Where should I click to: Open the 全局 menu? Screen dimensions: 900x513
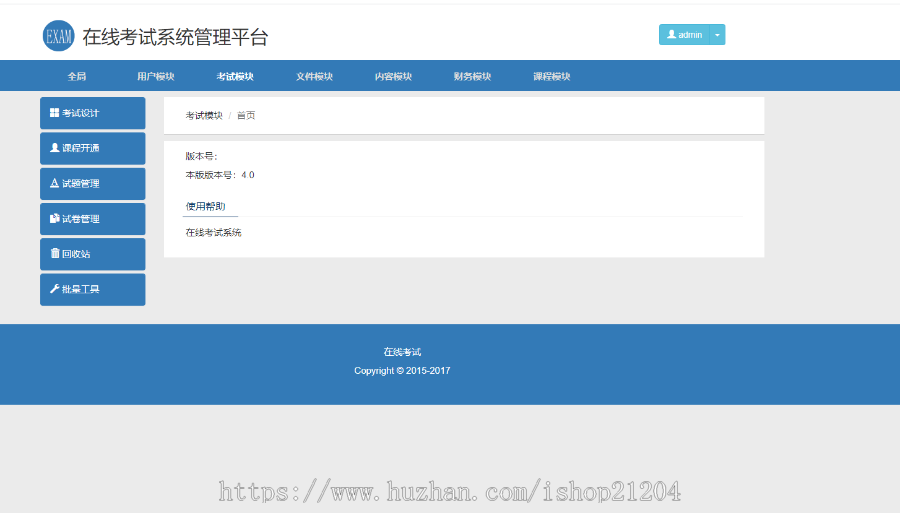point(77,76)
